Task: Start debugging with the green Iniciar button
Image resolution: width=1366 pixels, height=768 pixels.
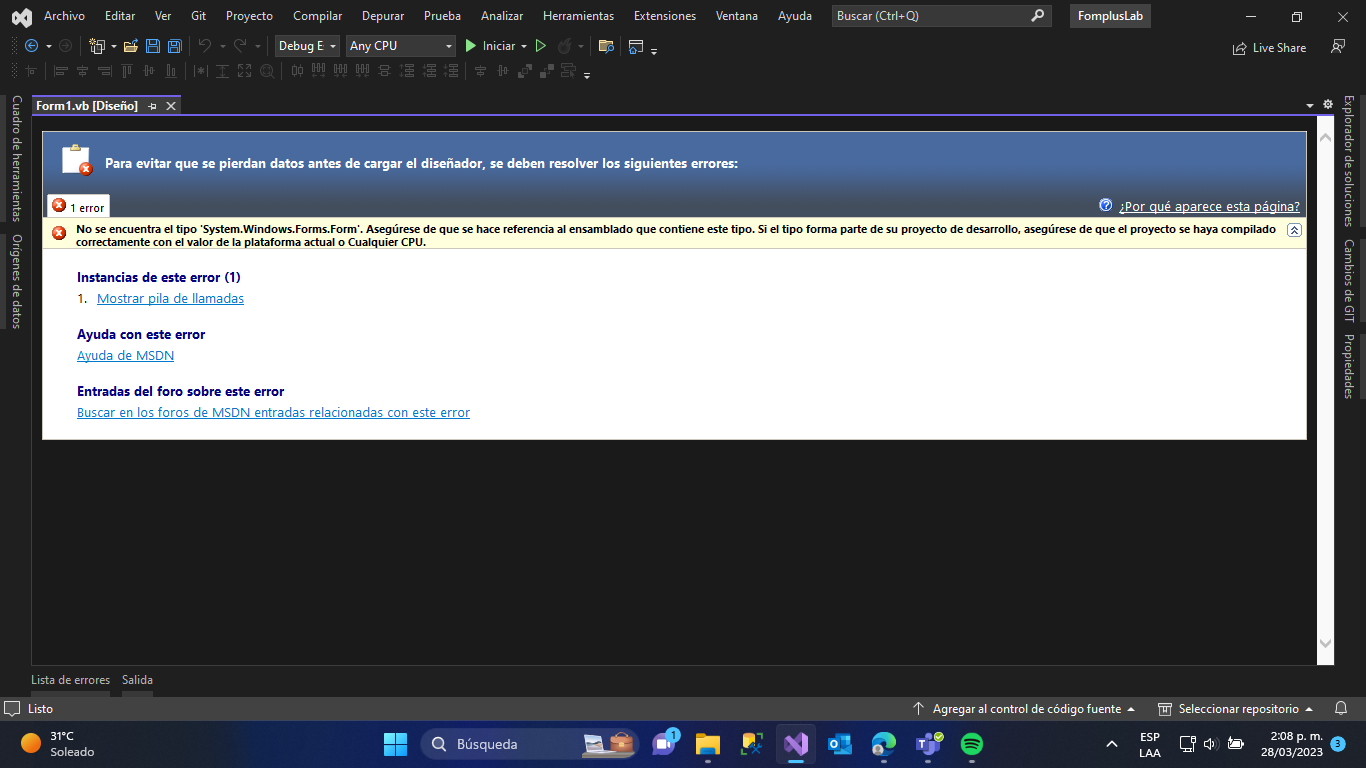Action: pos(490,46)
